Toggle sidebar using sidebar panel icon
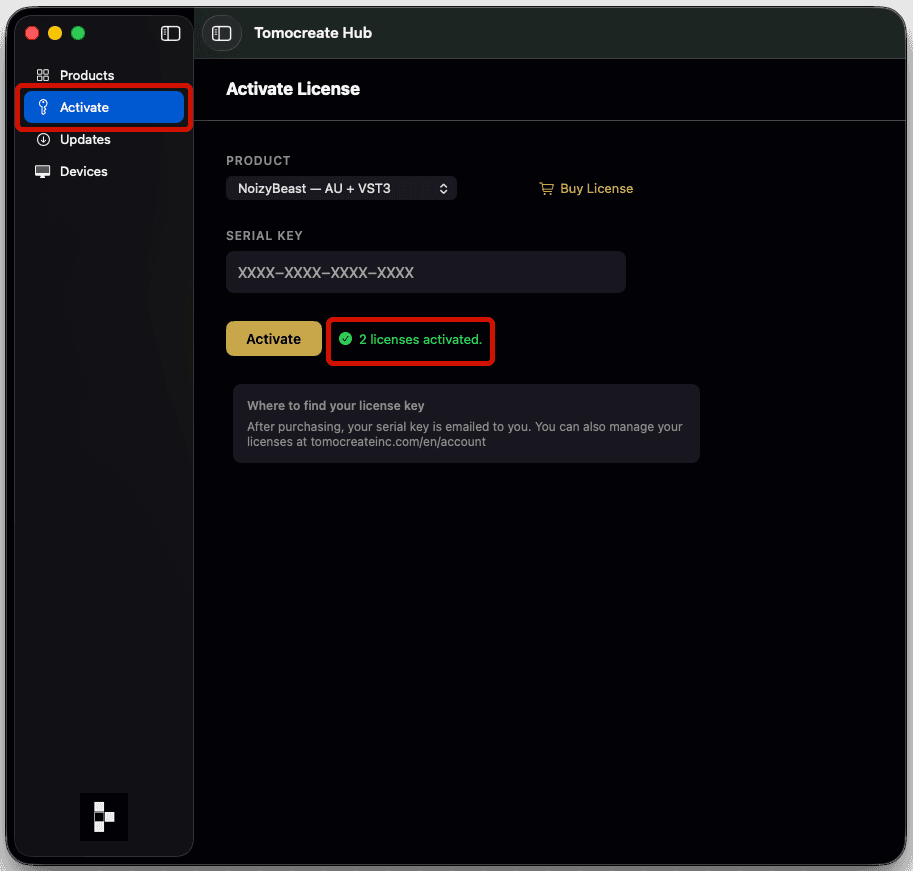This screenshot has height=871, width=913. (x=171, y=33)
